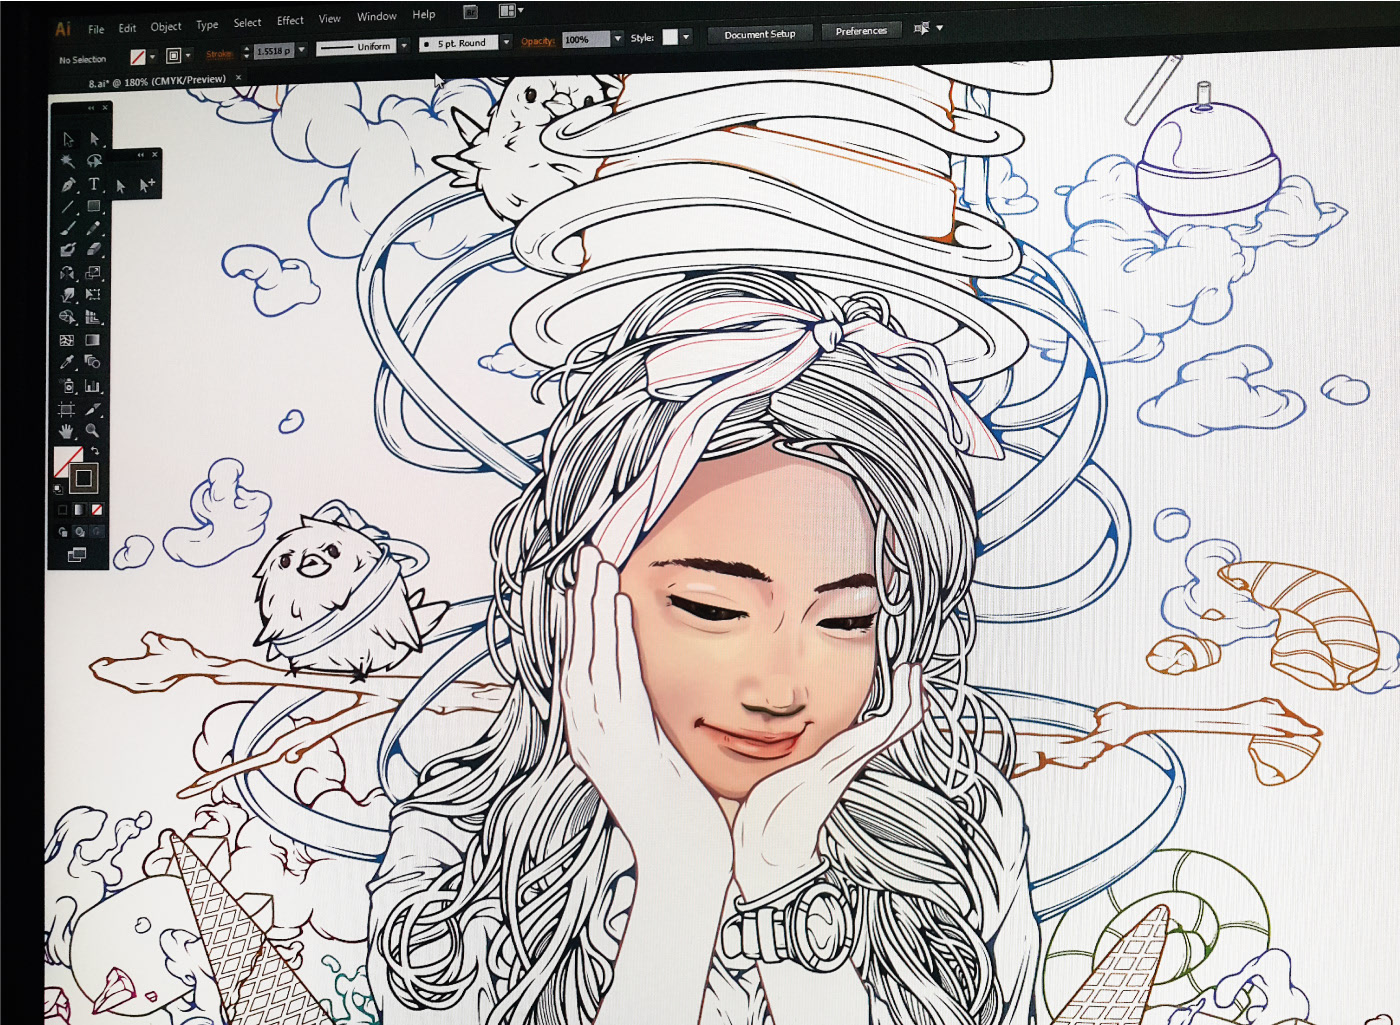Select the Hand tool
The height and width of the screenshot is (1025, 1400).
click(x=67, y=431)
